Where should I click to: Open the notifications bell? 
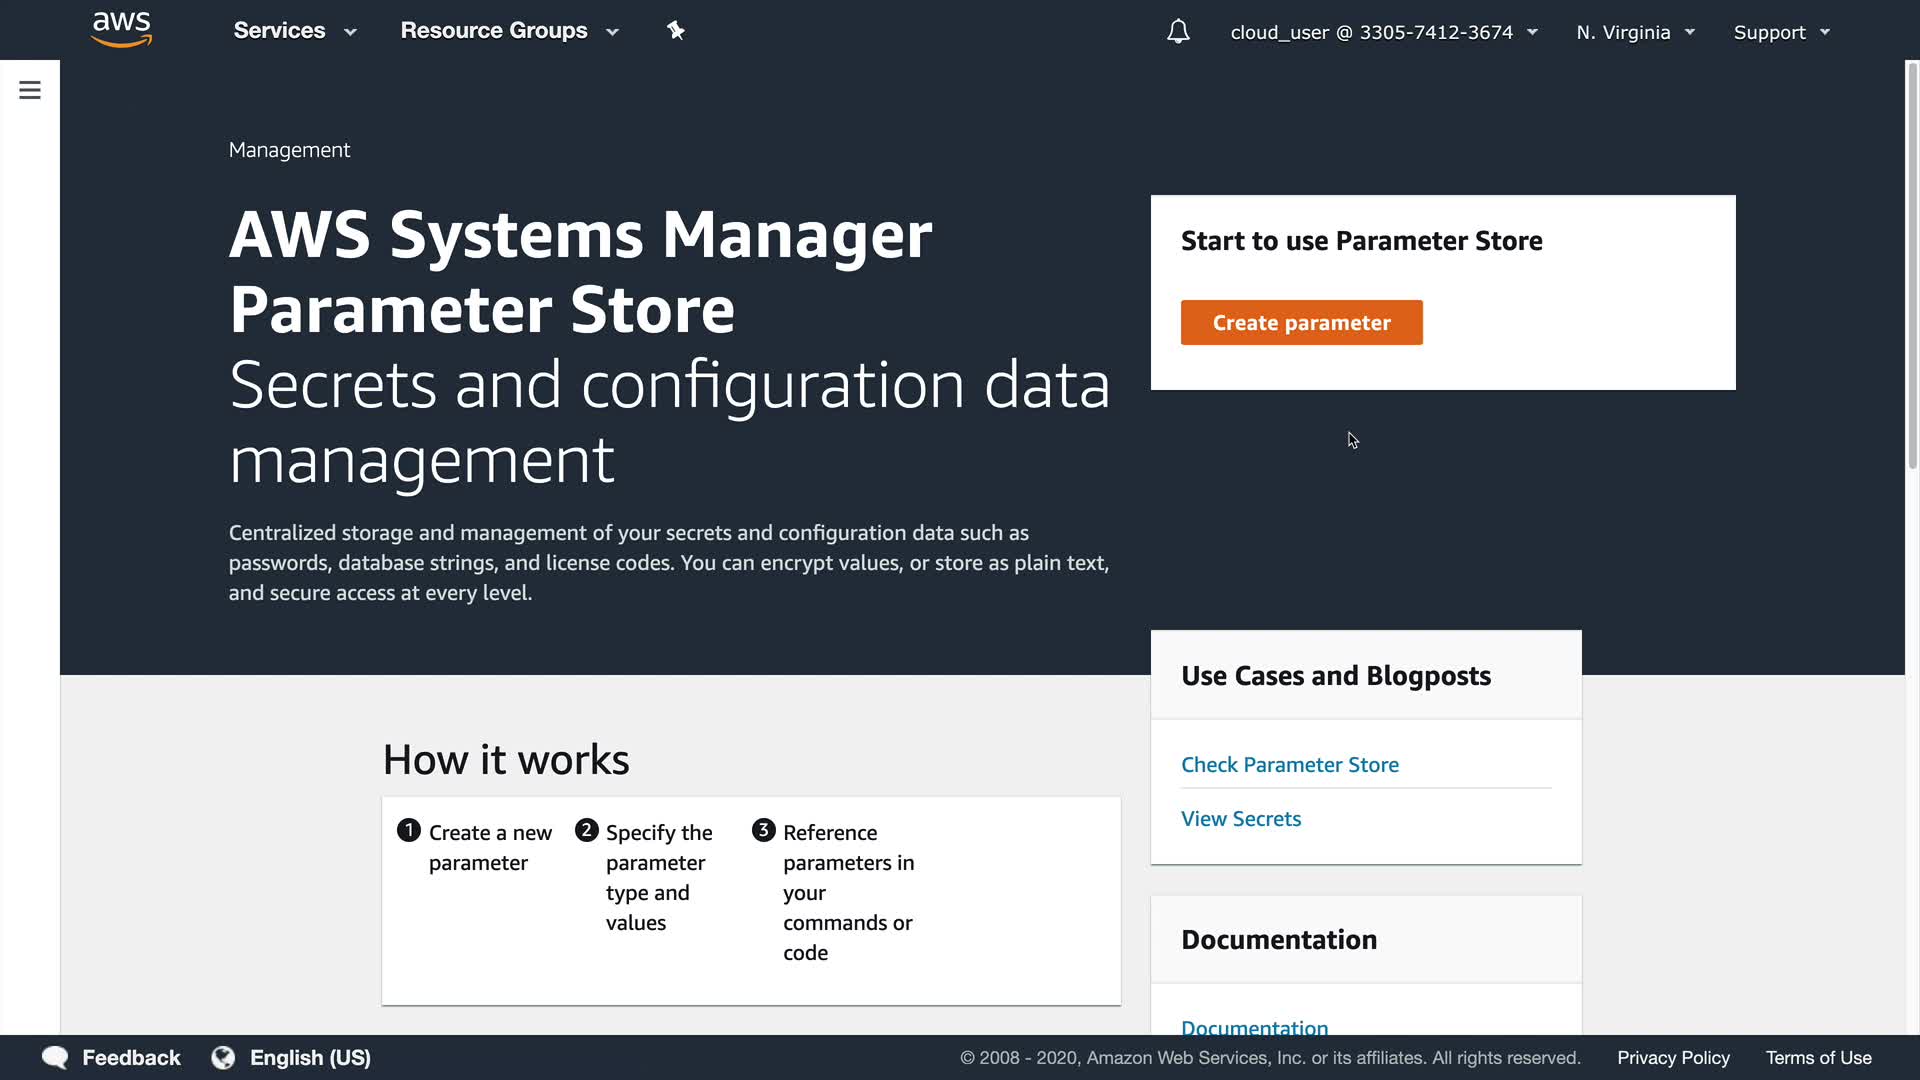1178,32
